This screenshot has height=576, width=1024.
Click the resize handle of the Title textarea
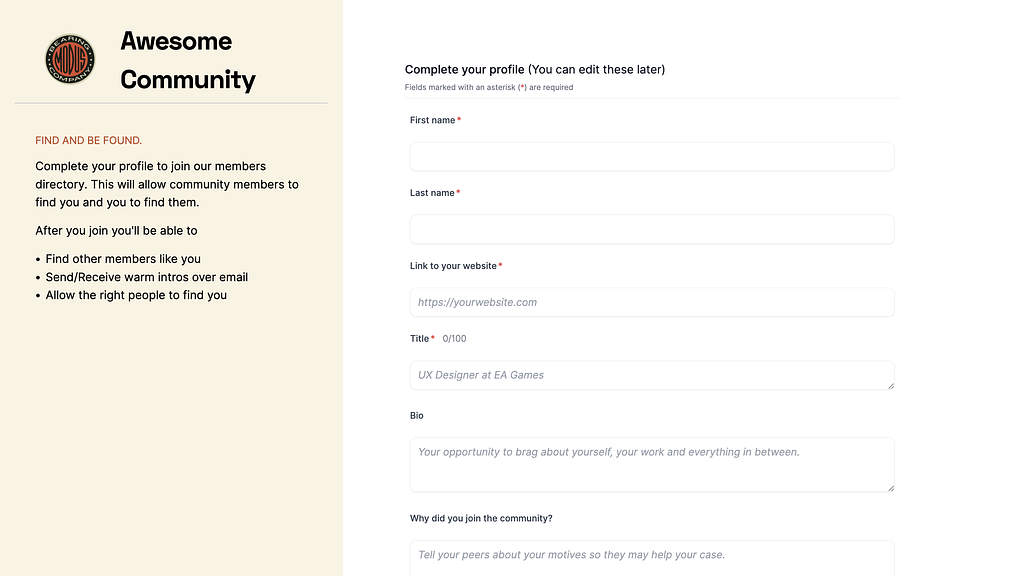tap(890, 386)
